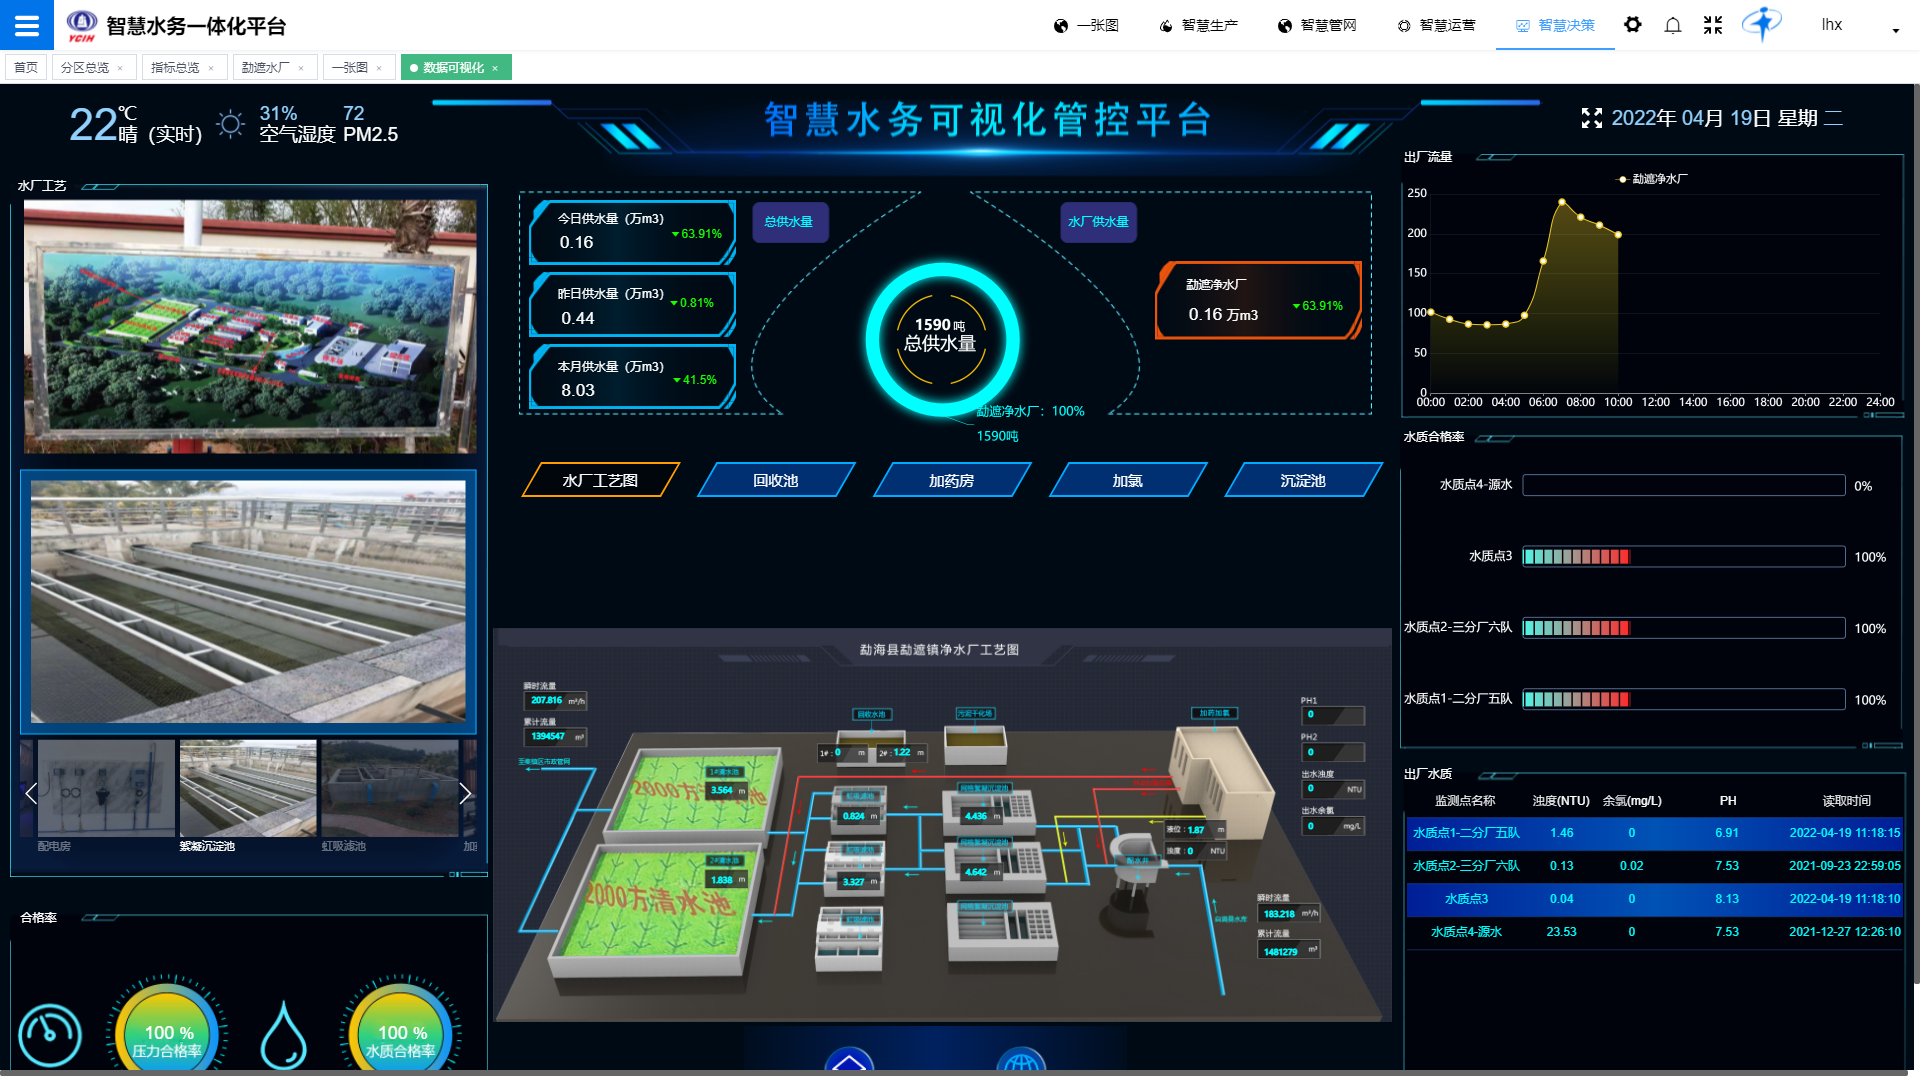This screenshot has width=1920, height=1079.
Task: Close the 数据可视化 tab
Action: [x=495, y=68]
